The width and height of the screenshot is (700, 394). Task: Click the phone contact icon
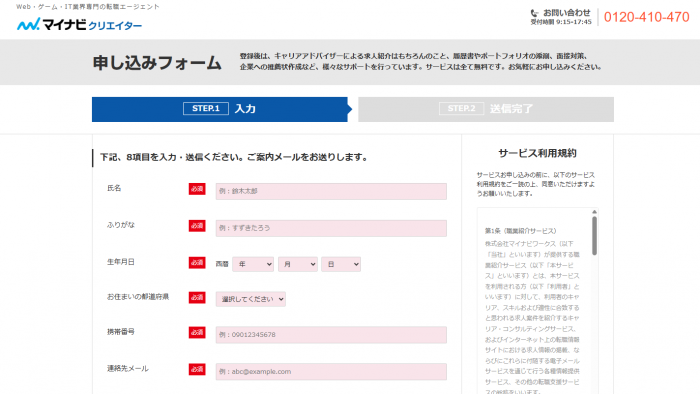(x=534, y=13)
